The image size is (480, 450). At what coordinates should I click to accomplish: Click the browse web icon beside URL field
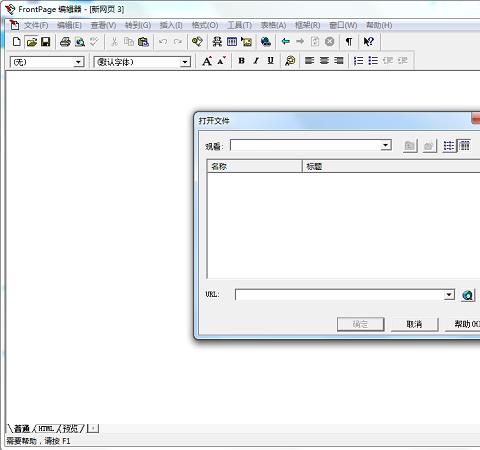coord(468,295)
